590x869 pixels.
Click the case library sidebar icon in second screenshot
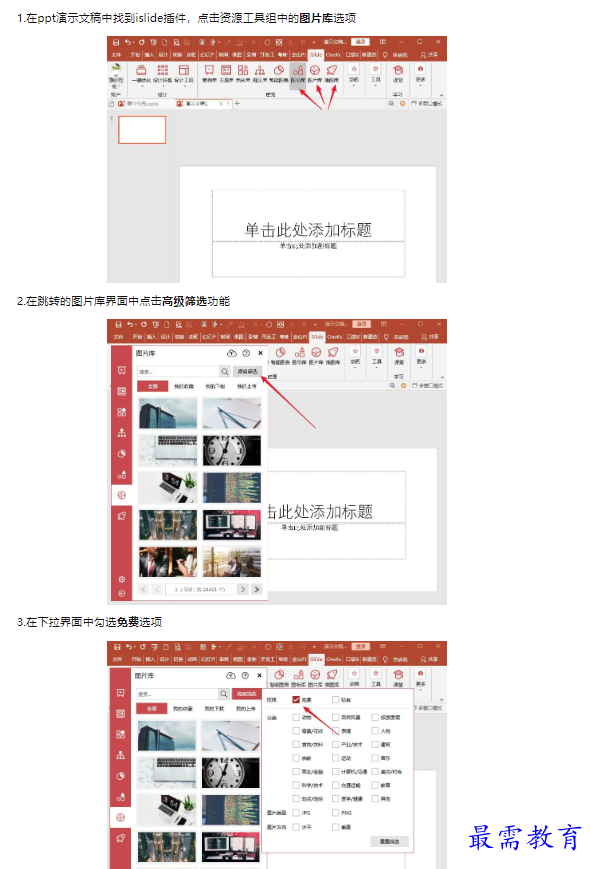point(121,370)
